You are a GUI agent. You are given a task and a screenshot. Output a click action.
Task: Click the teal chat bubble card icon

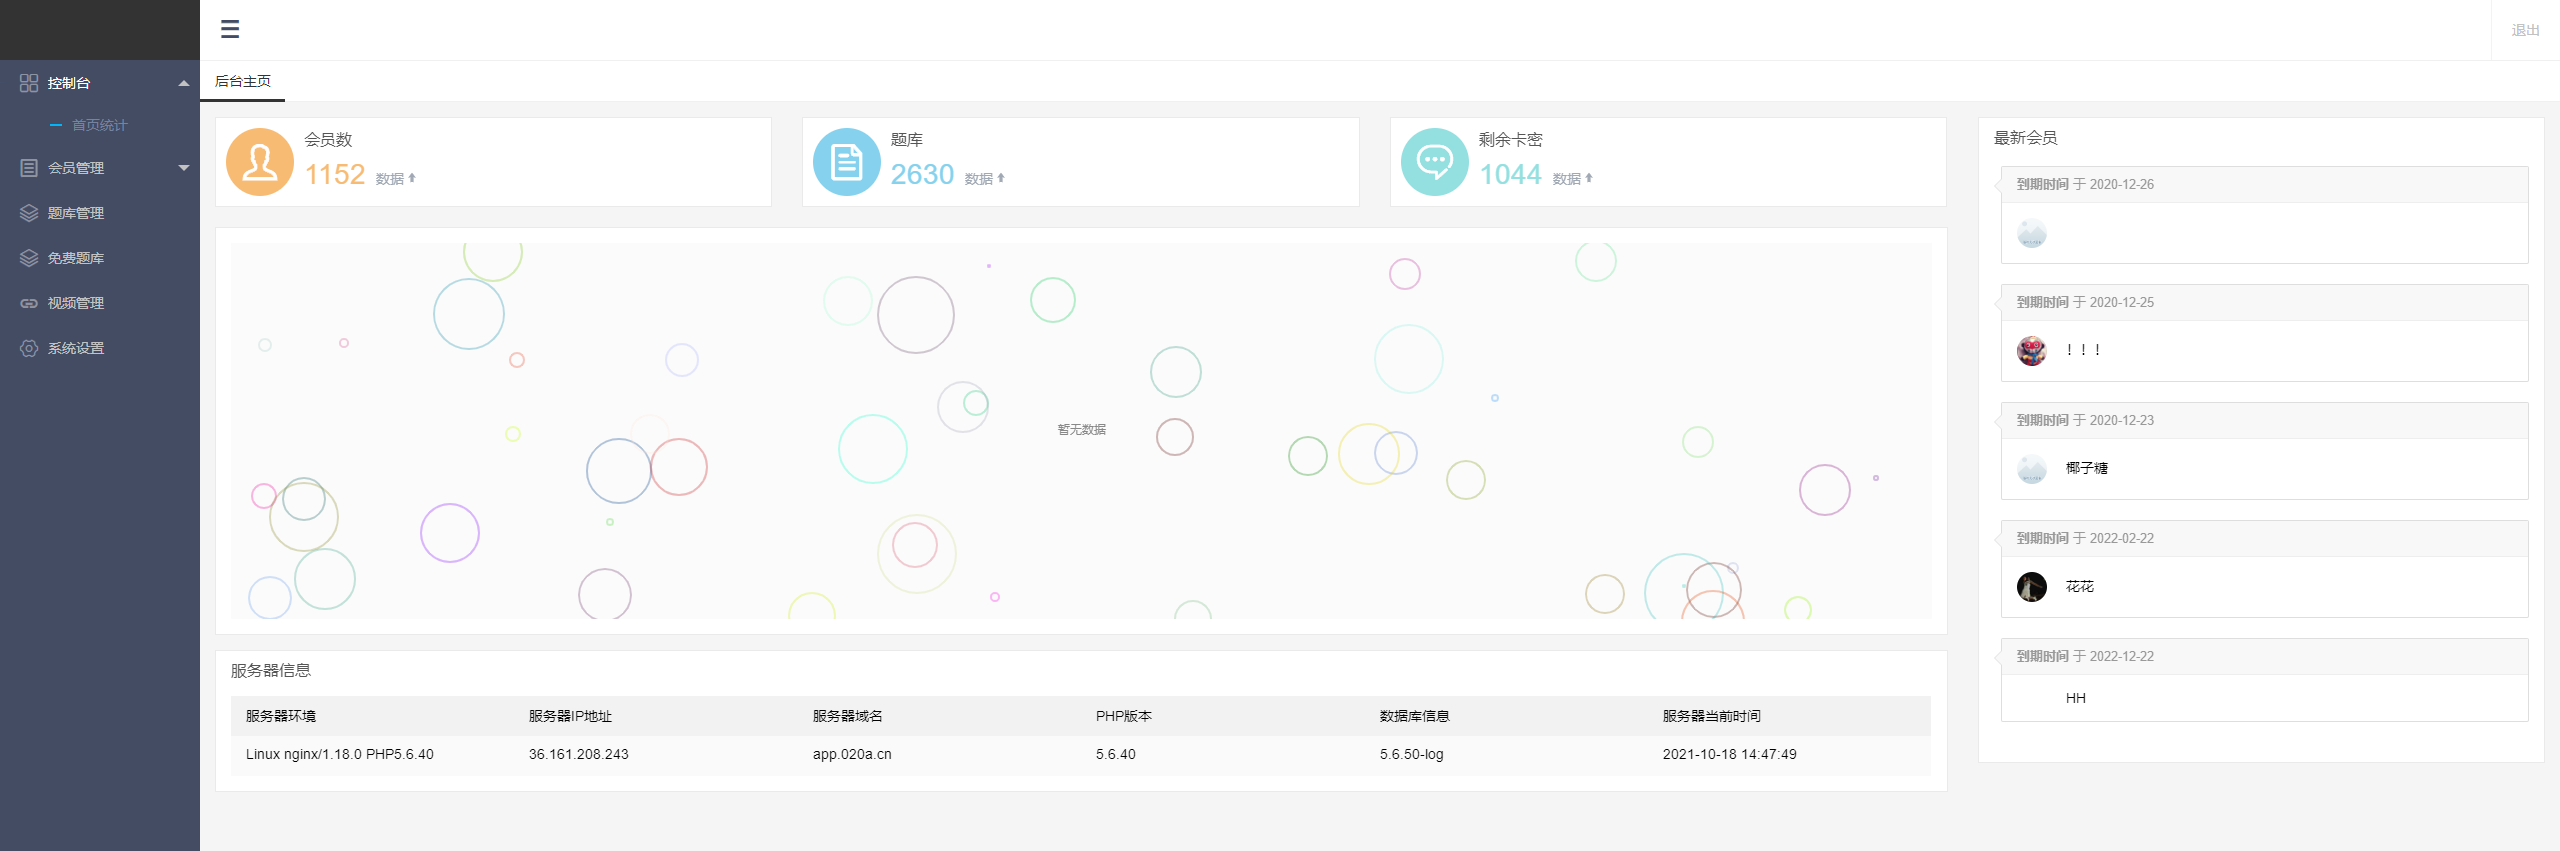click(x=1434, y=162)
